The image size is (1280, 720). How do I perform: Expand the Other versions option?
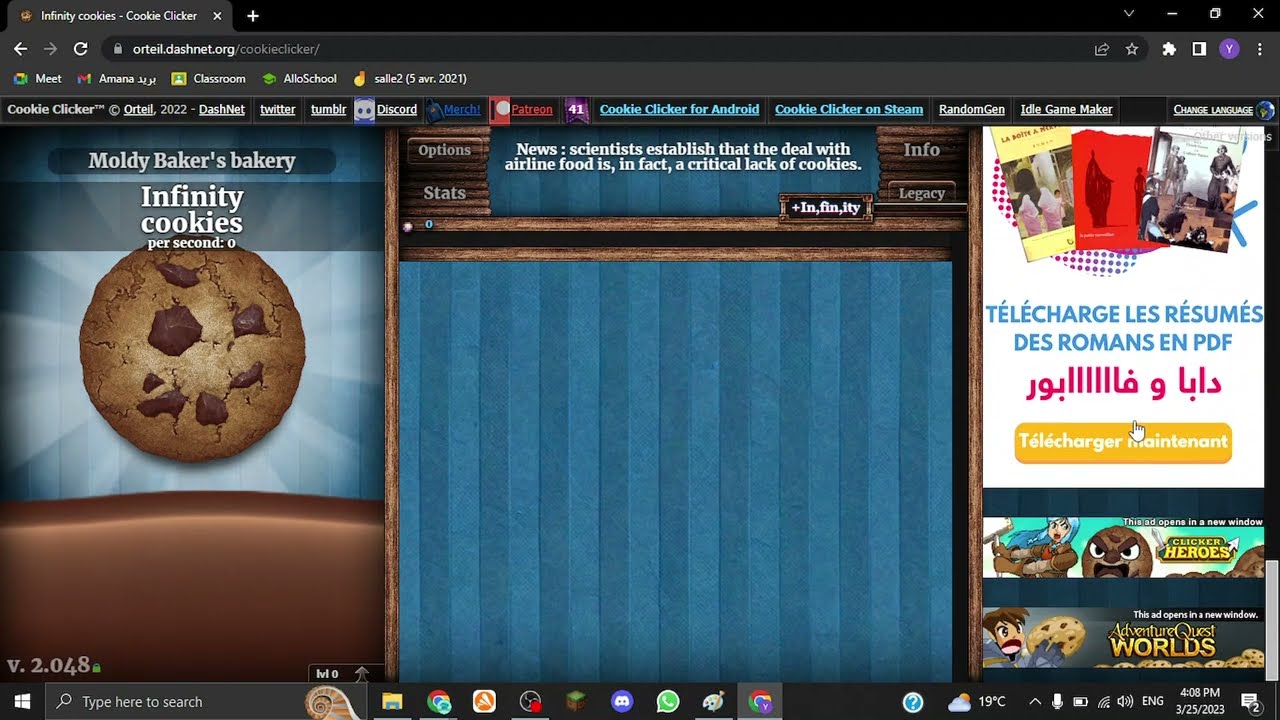click(x=1235, y=136)
